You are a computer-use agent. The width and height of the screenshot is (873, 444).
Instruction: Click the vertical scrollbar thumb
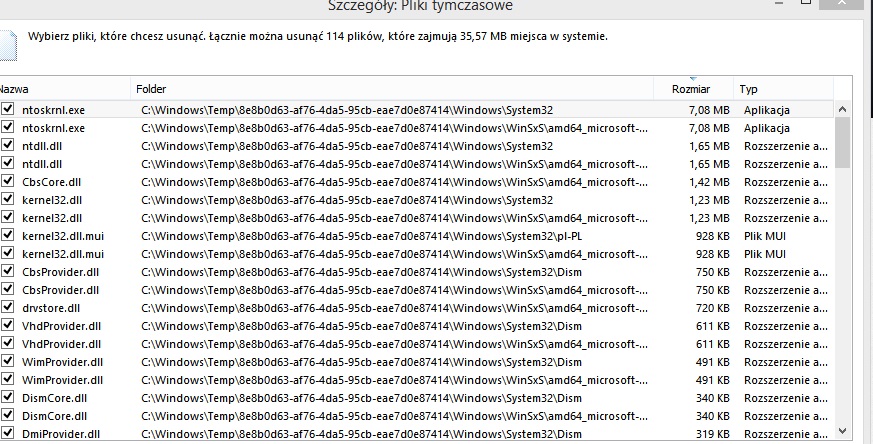tap(842, 143)
